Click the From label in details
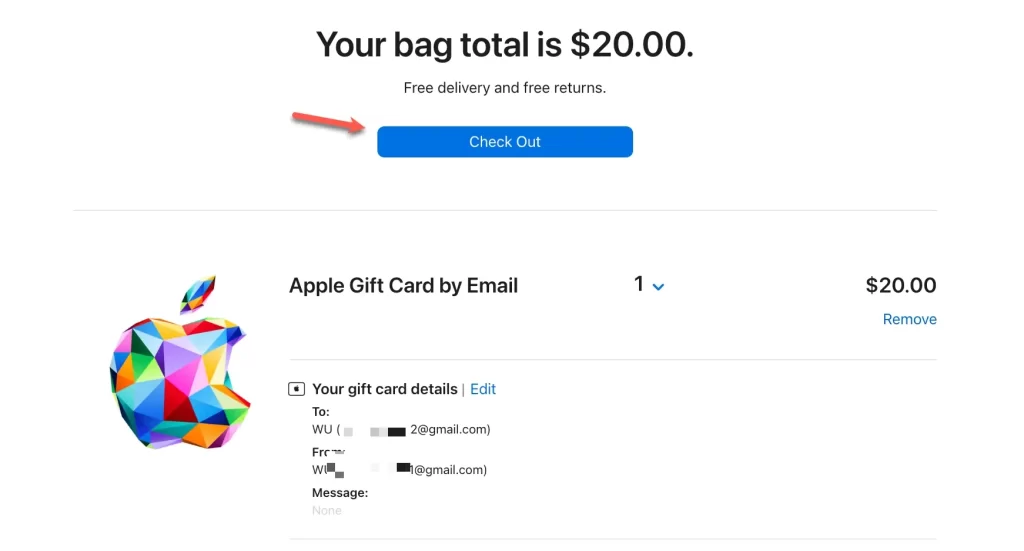The image size is (1024, 551). click(328, 452)
